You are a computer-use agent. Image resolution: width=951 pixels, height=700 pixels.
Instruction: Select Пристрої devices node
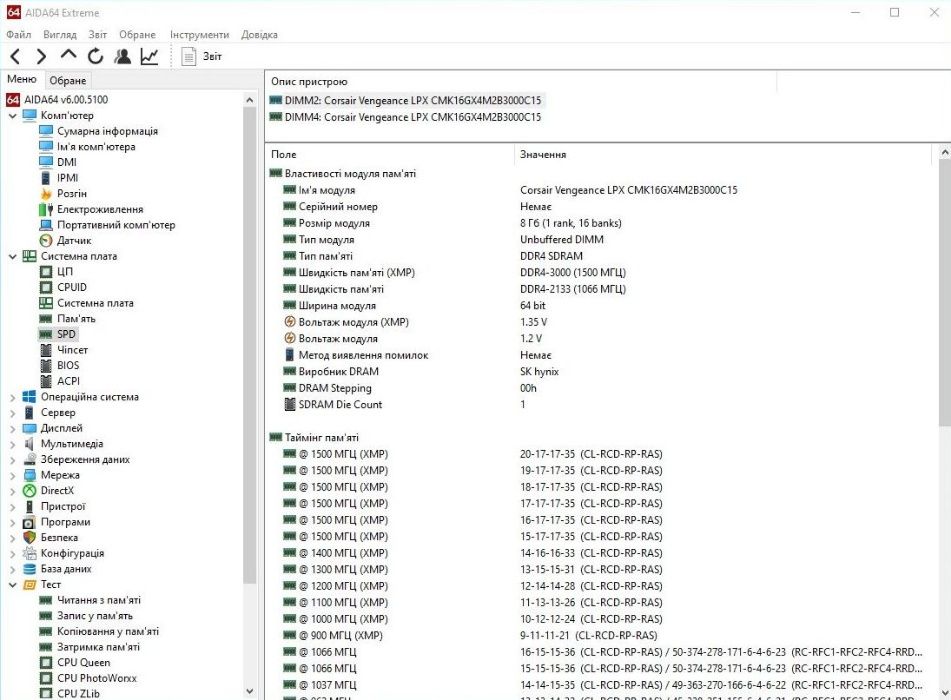click(63, 506)
